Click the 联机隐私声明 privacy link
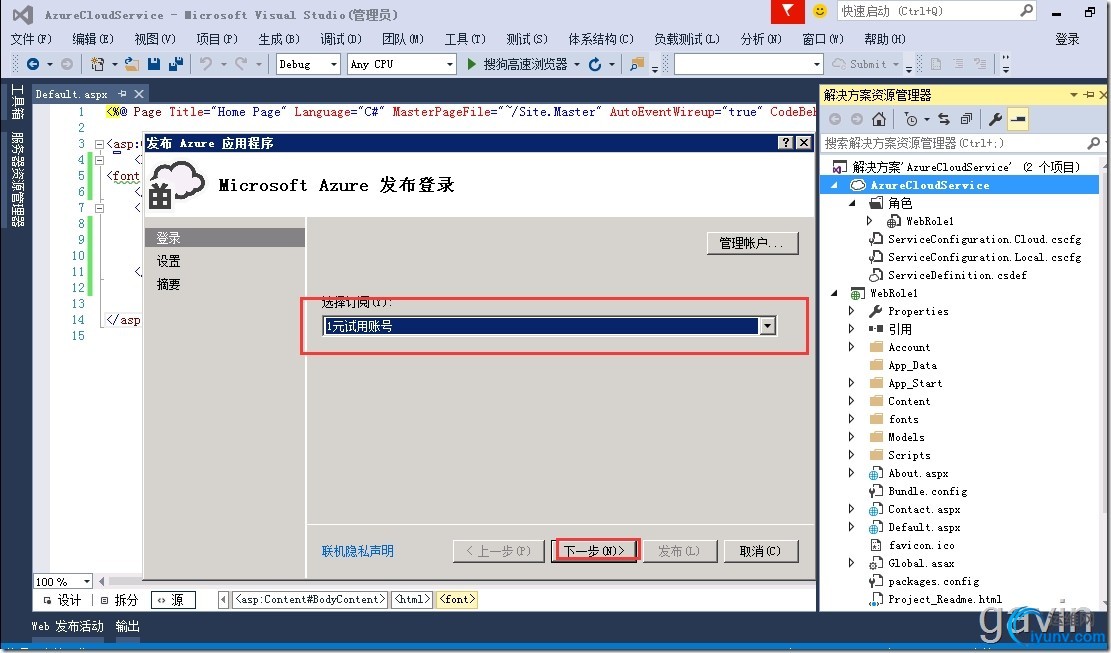Viewport: 1111px width, 653px height. [x=358, y=551]
